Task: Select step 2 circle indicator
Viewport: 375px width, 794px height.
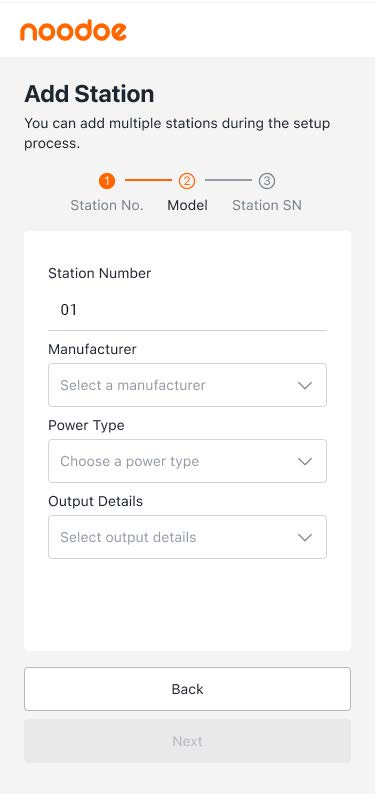Action: tap(187, 180)
